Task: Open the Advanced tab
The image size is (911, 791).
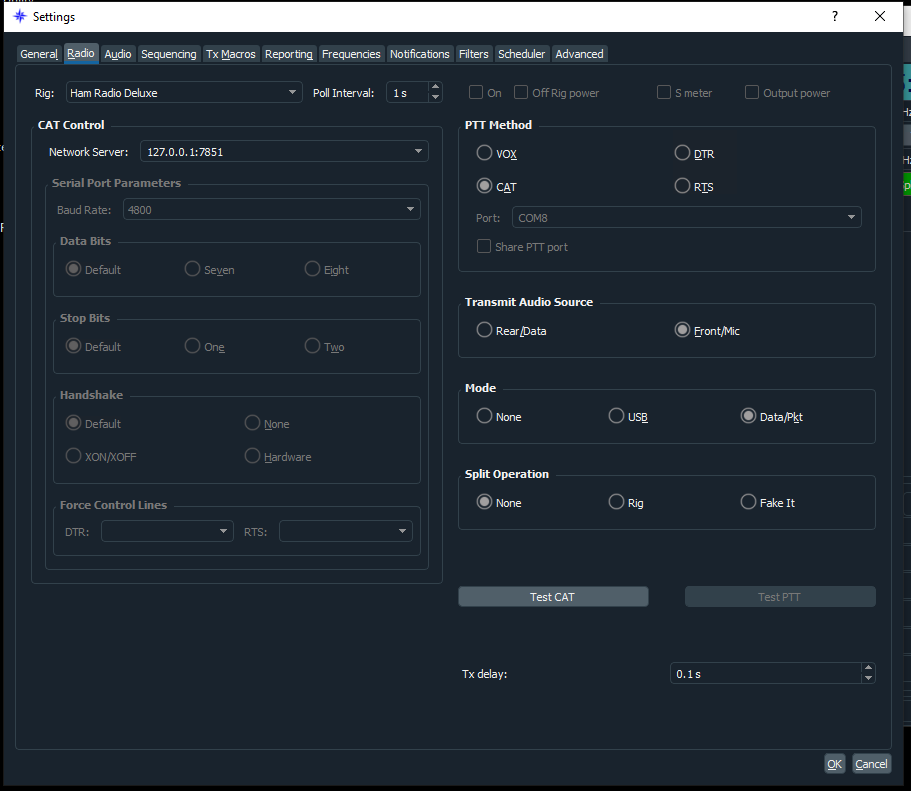Action: pyautogui.click(x=579, y=54)
